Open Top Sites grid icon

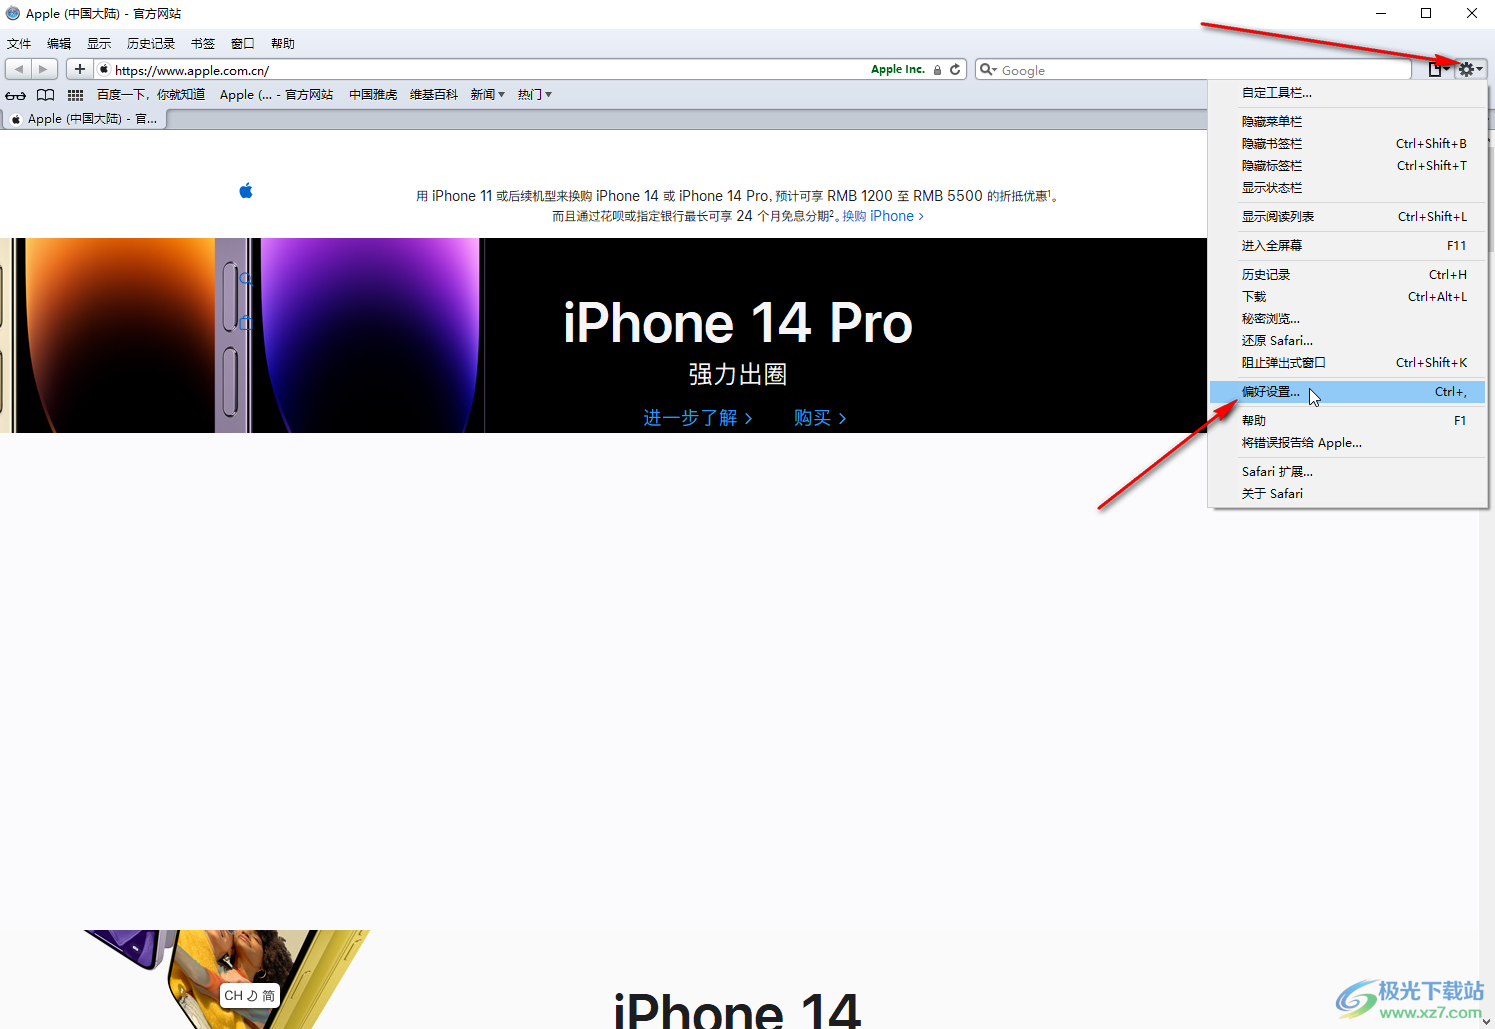(75, 95)
